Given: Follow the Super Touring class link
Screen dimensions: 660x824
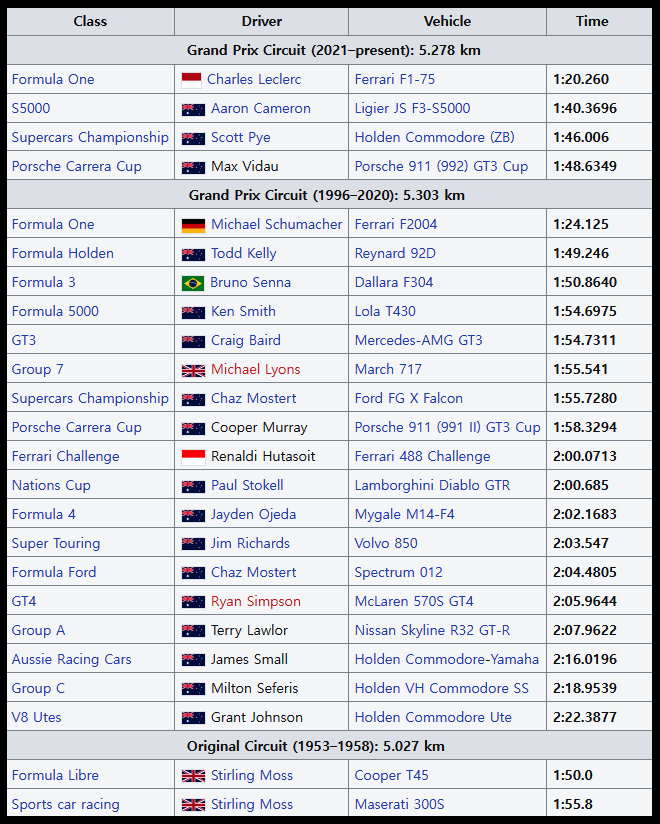Looking at the screenshot, I should 56,543.
